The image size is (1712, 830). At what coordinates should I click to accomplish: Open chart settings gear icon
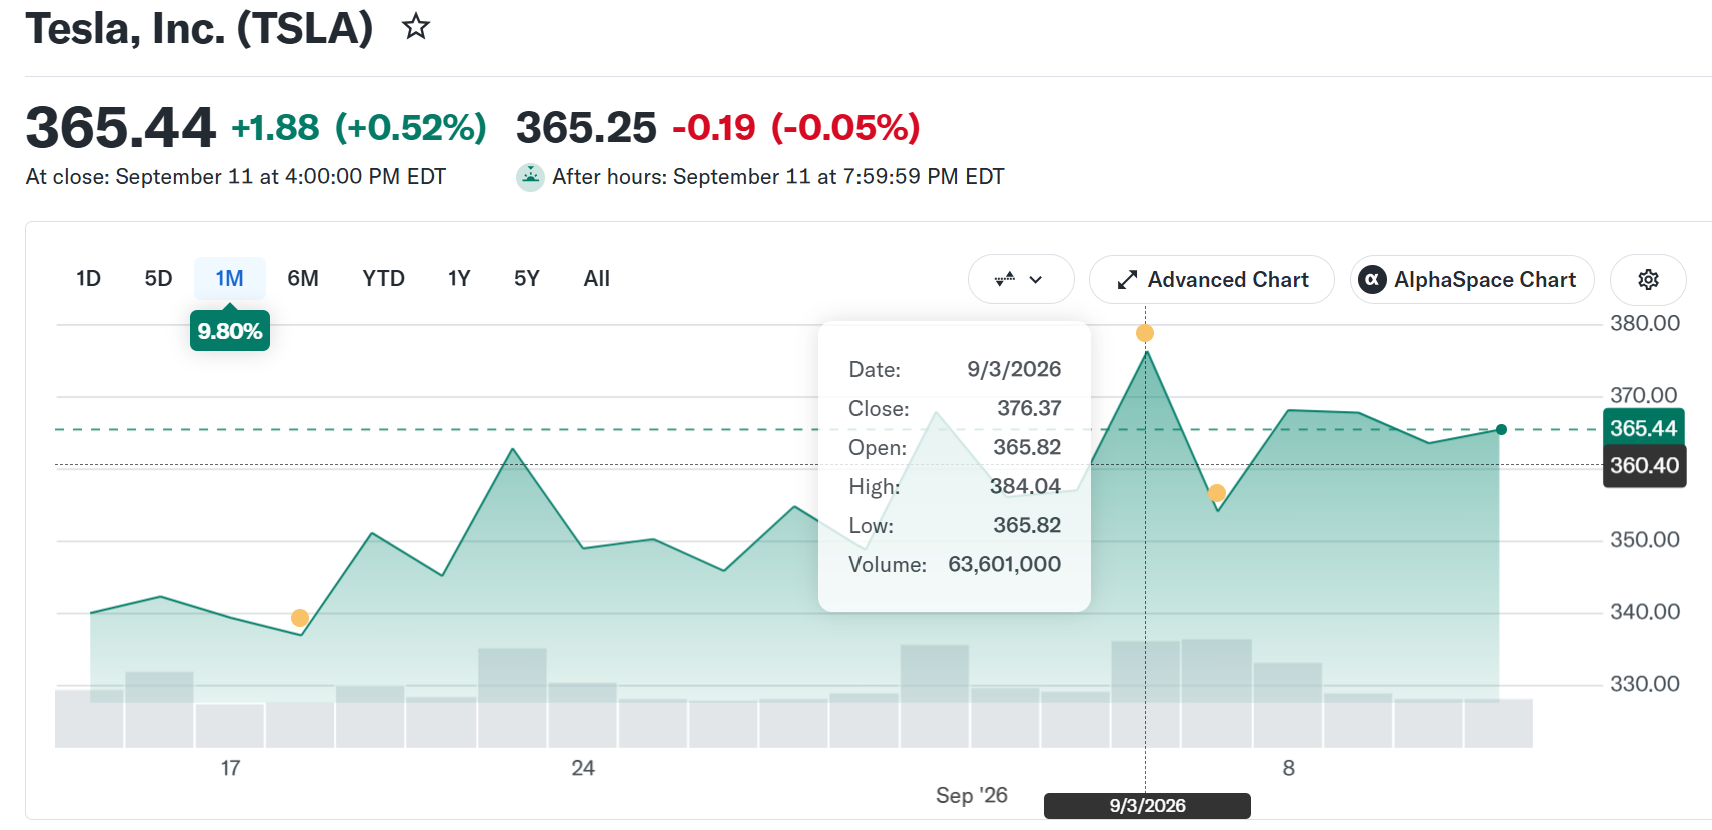(1648, 280)
